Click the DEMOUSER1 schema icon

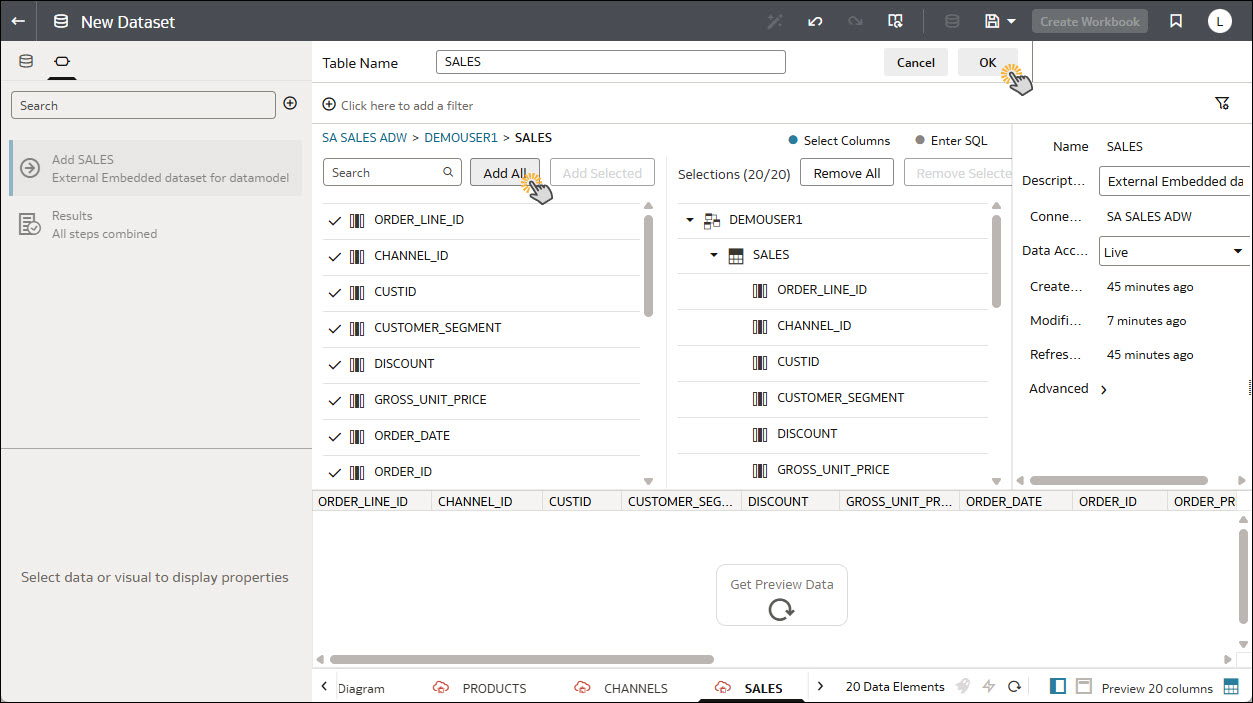[712, 220]
